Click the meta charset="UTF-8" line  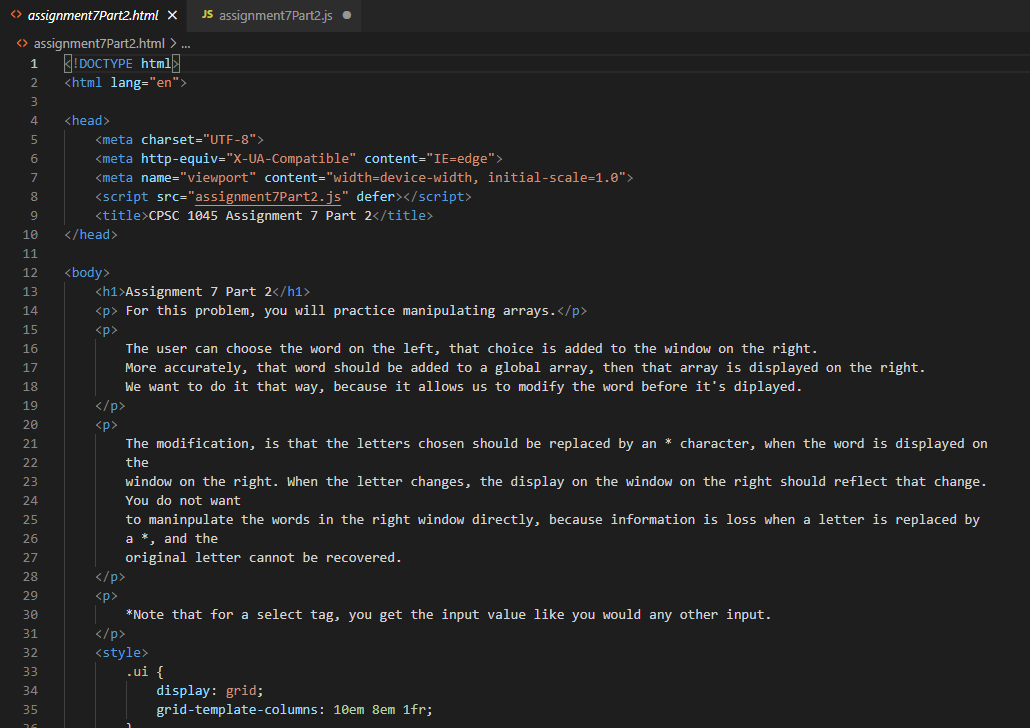coord(179,140)
